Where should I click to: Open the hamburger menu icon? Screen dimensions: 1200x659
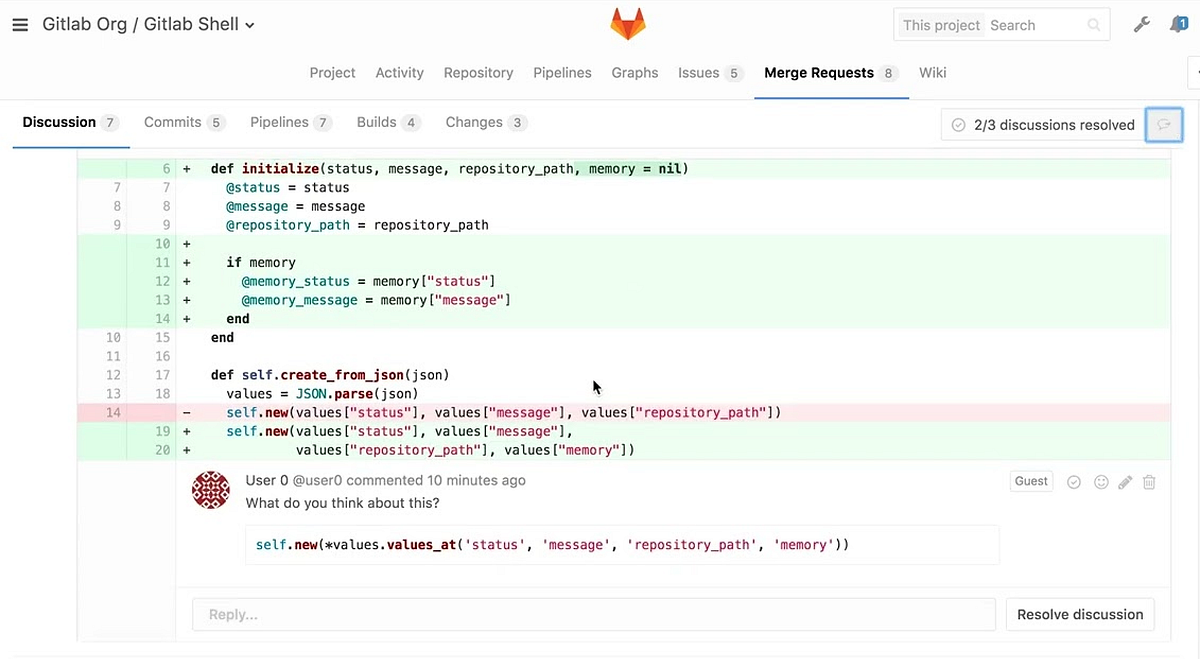[x=20, y=24]
